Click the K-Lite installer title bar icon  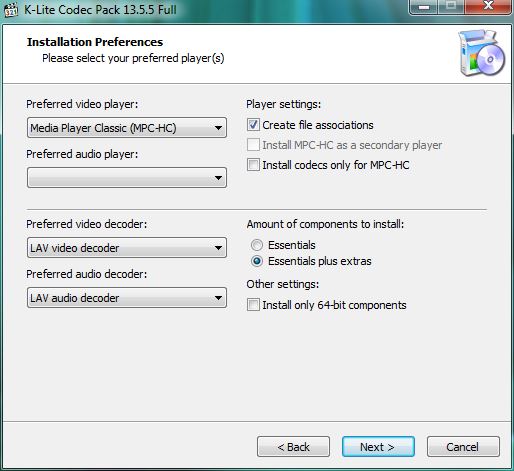click(x=11, y=9)
